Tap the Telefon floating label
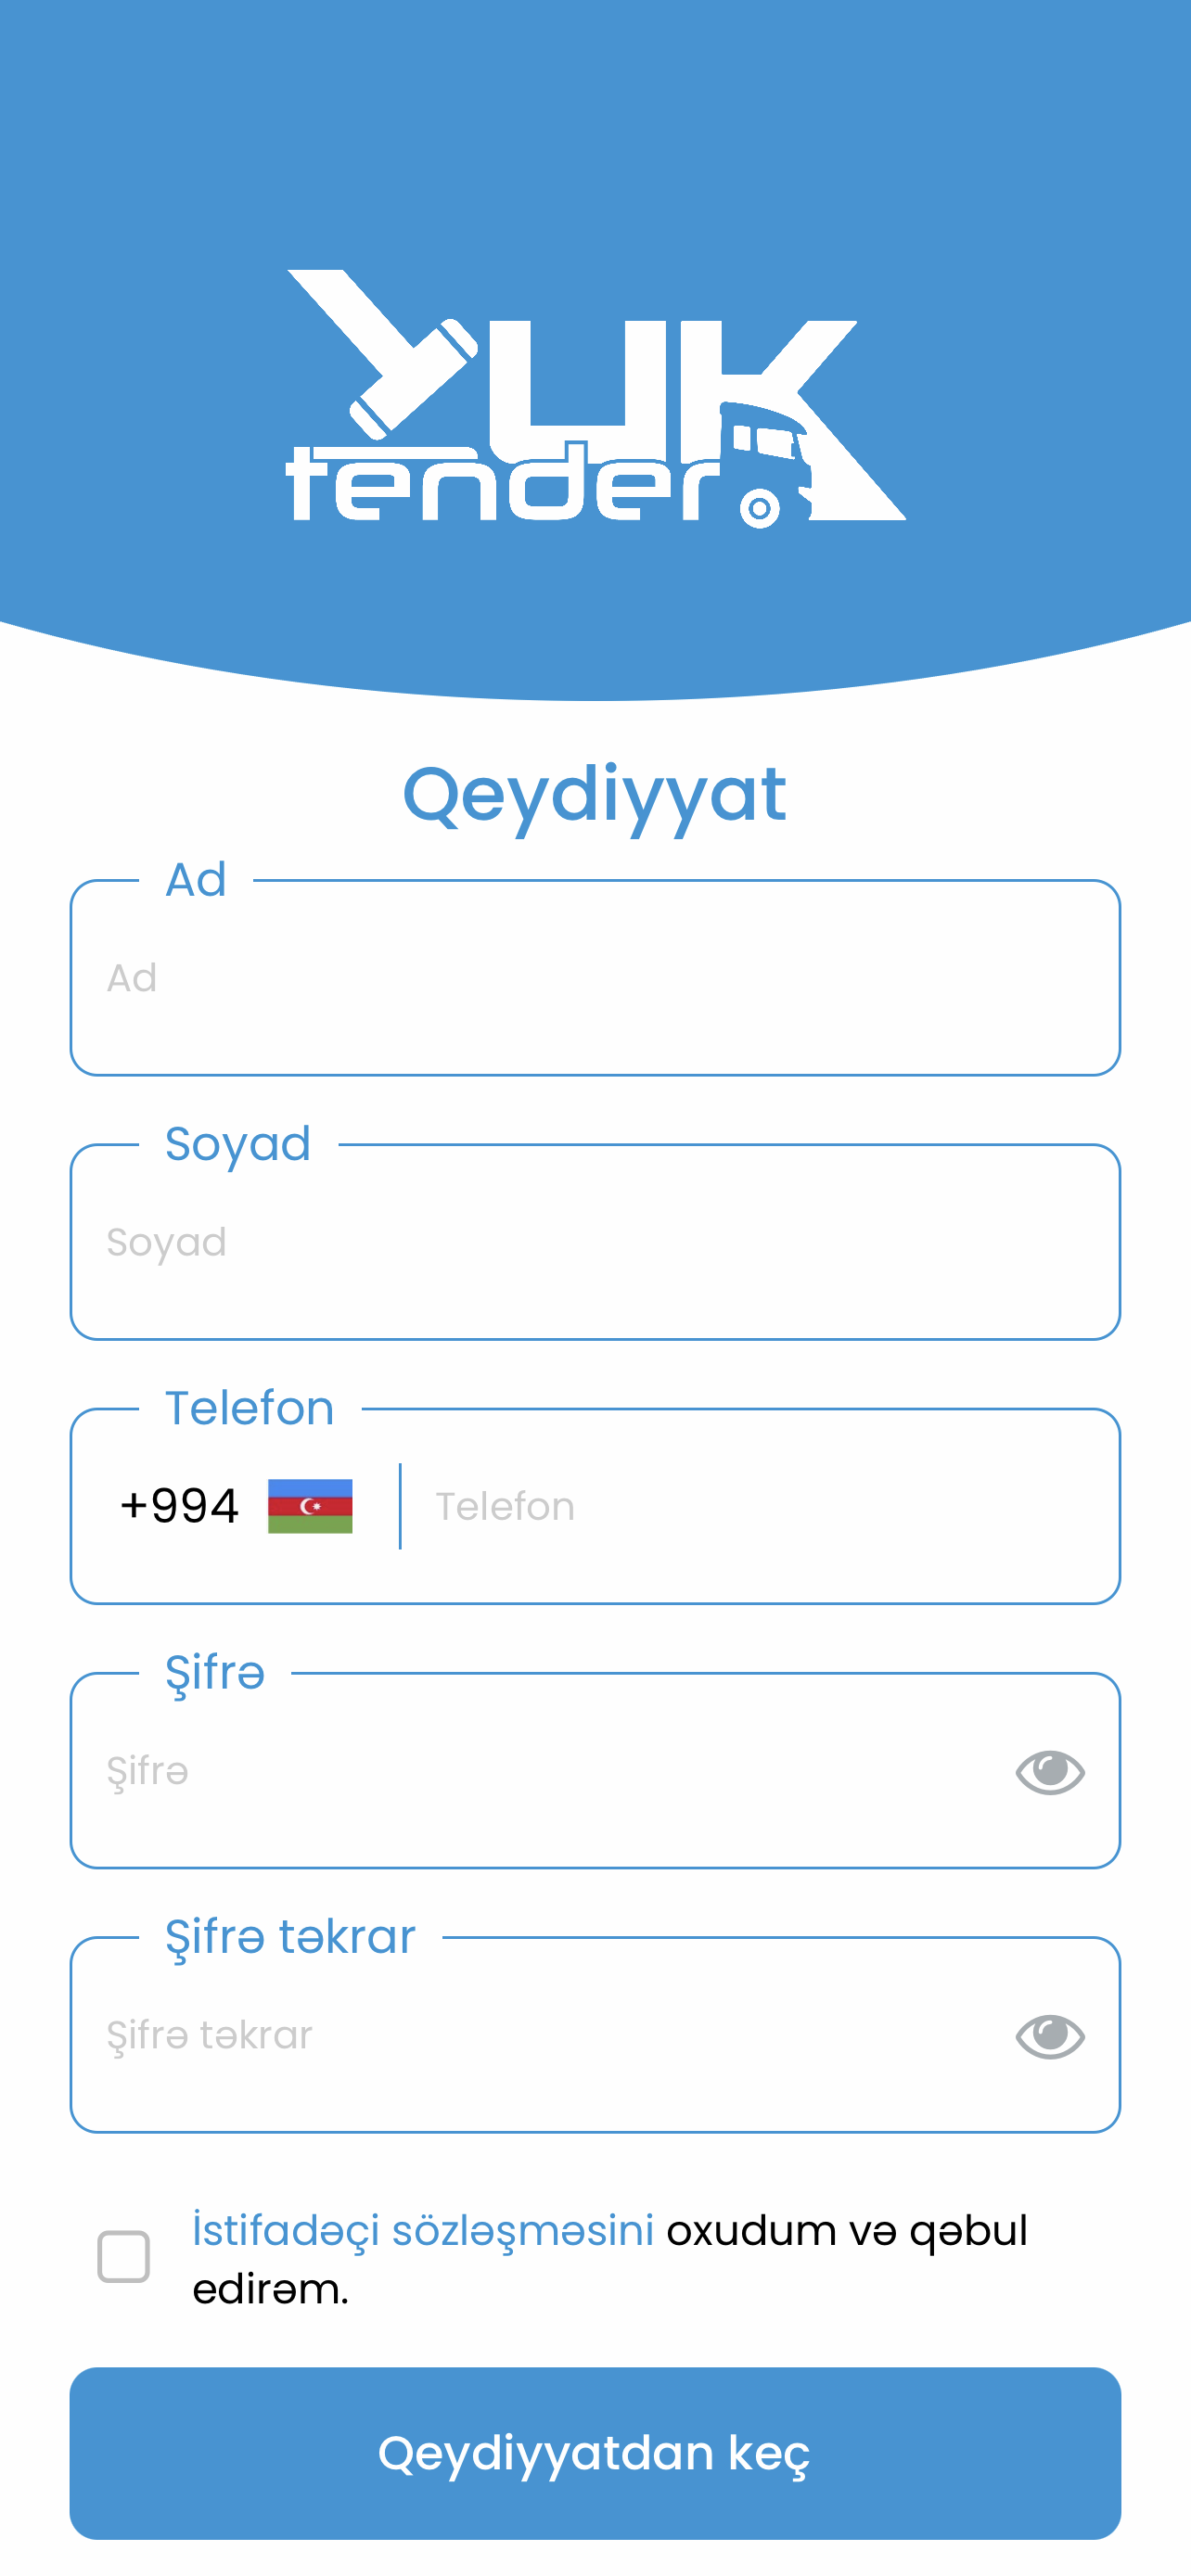 coord(250,1408)
